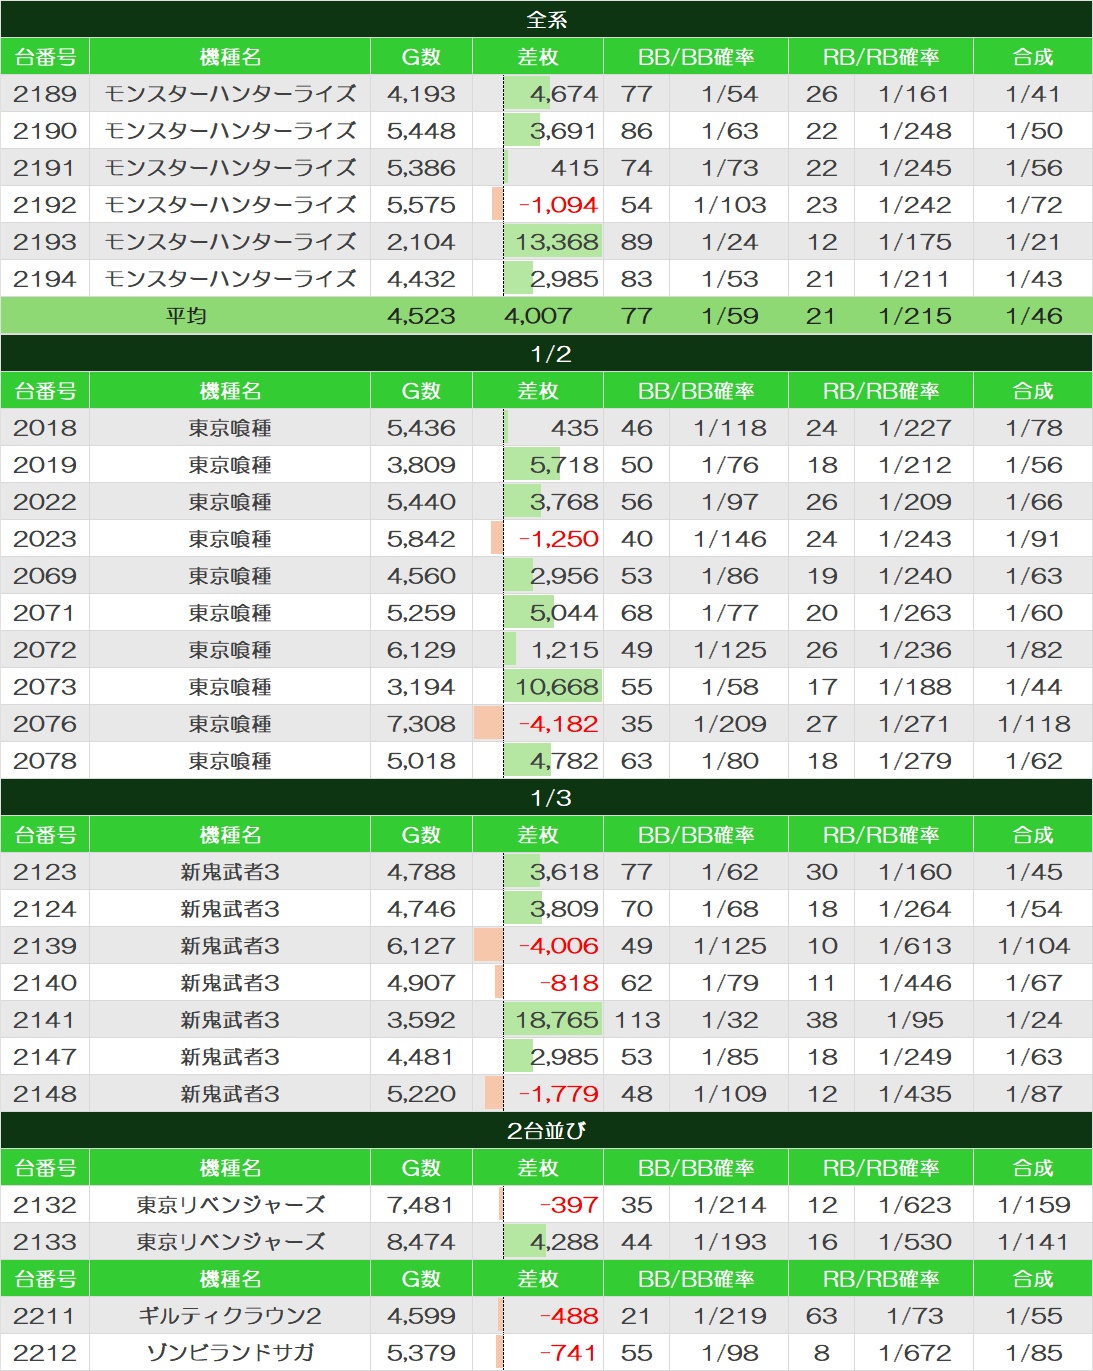Select the BB count 113
The height and width of the screenshot is (1371, 1093).
[637, 1020]
